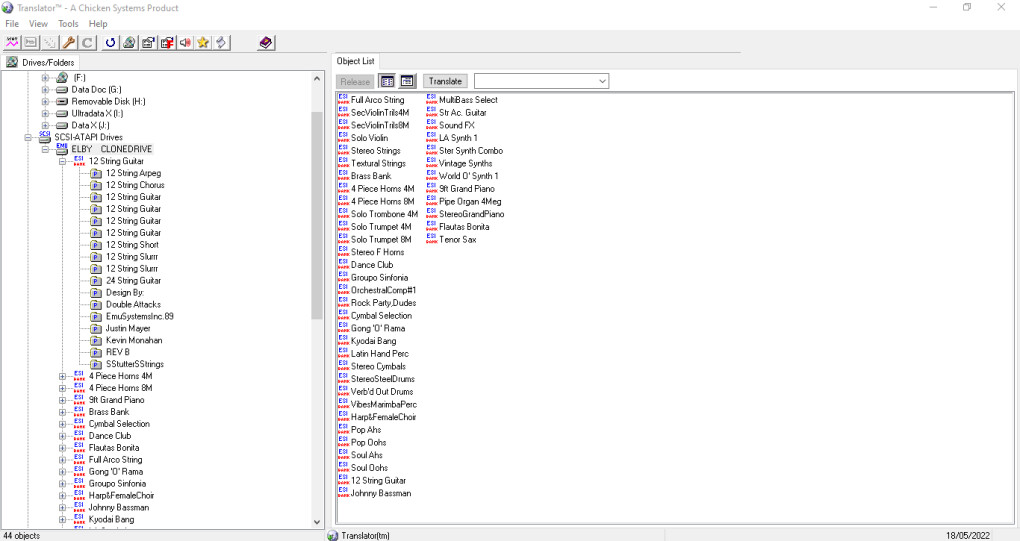Click ESI icon beside MultiBass Select

[431, 99]
